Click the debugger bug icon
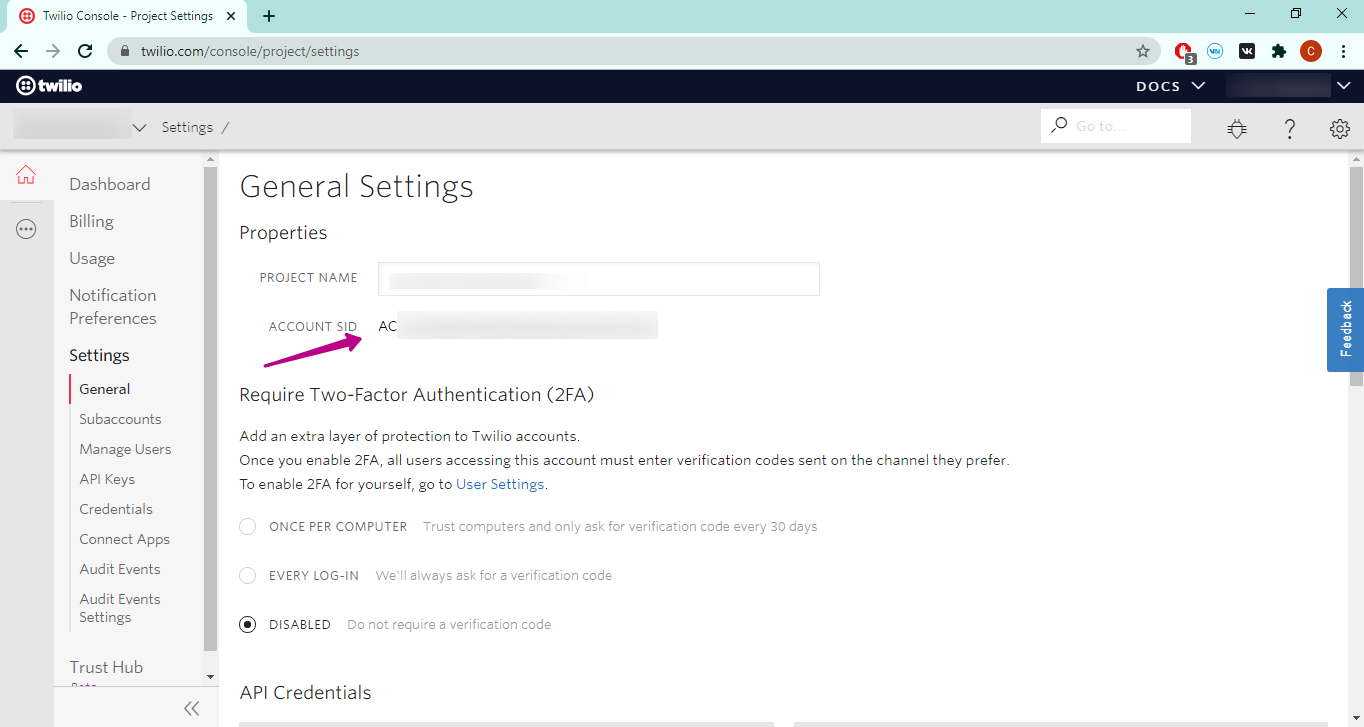This screenshot has width=1364, height=727. point(1237,128)
